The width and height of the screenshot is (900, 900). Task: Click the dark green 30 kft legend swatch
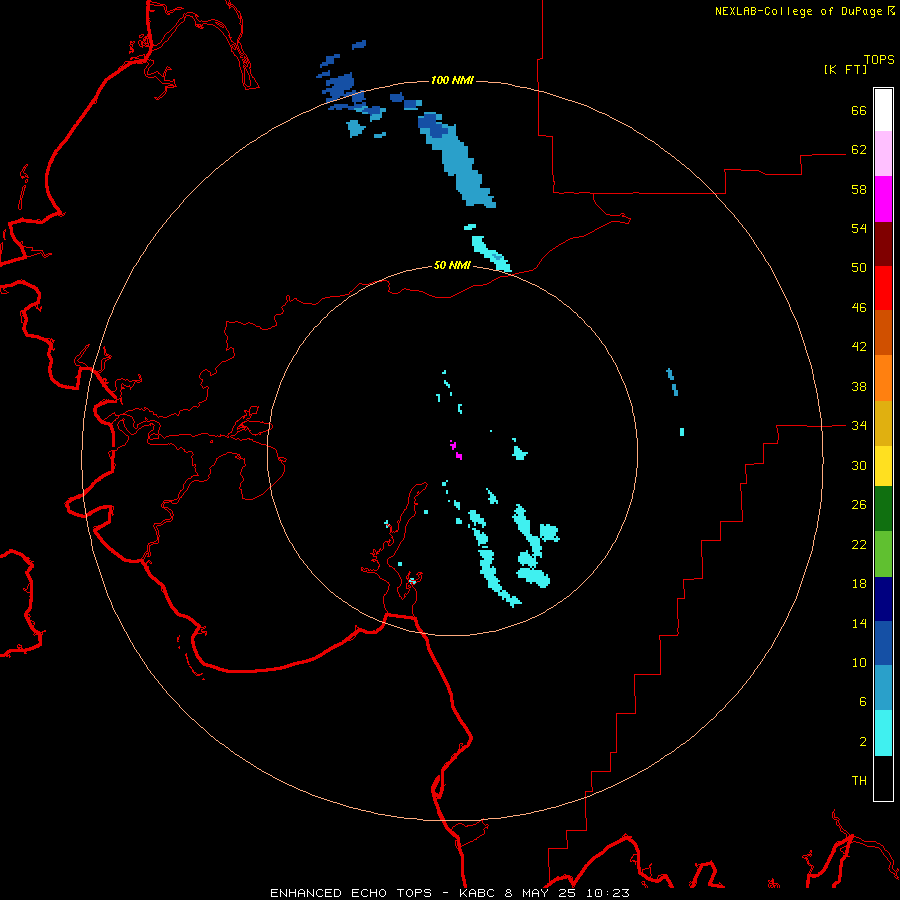pos(883,509)
